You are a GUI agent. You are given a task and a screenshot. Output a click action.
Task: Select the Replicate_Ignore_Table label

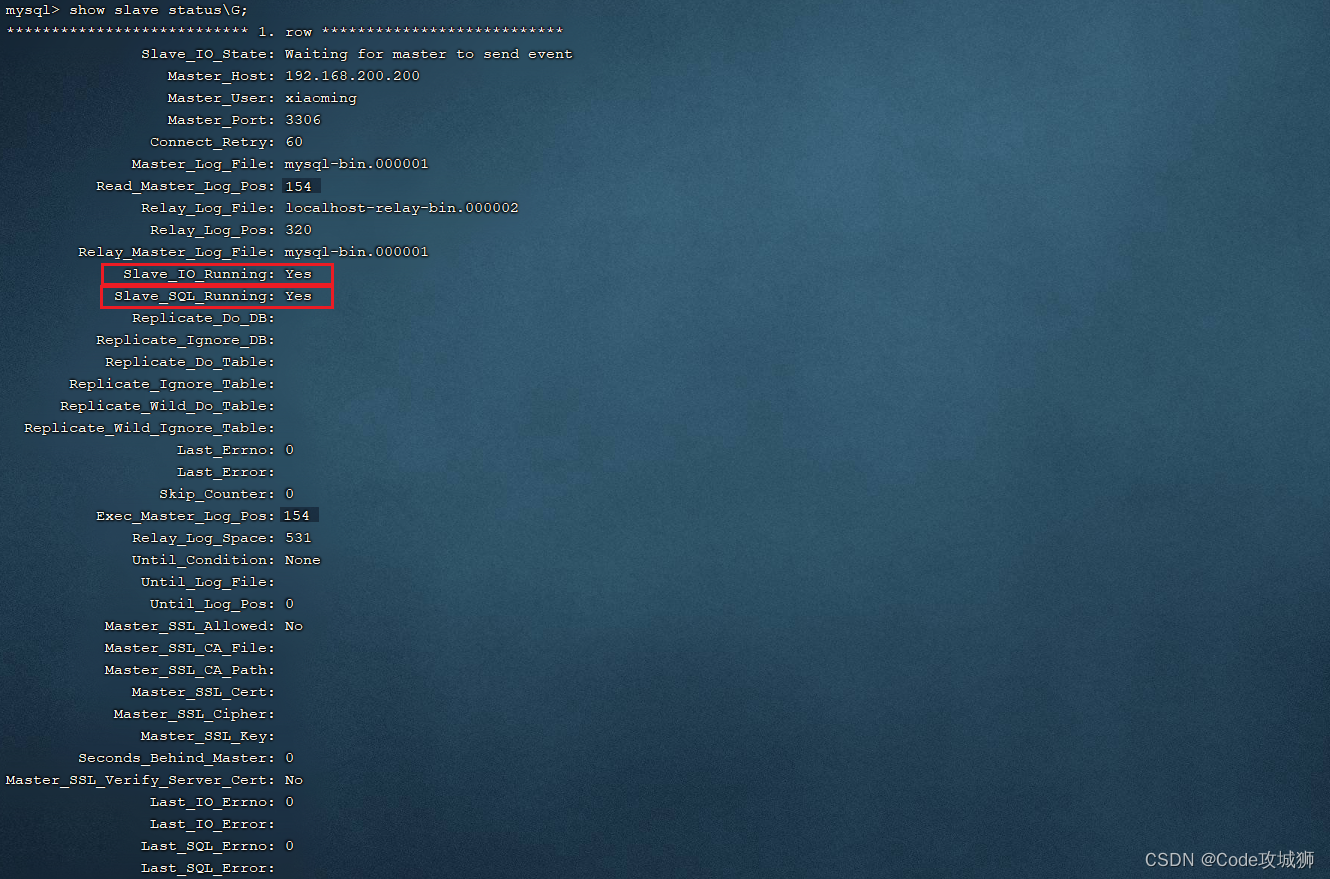(172, 384)
